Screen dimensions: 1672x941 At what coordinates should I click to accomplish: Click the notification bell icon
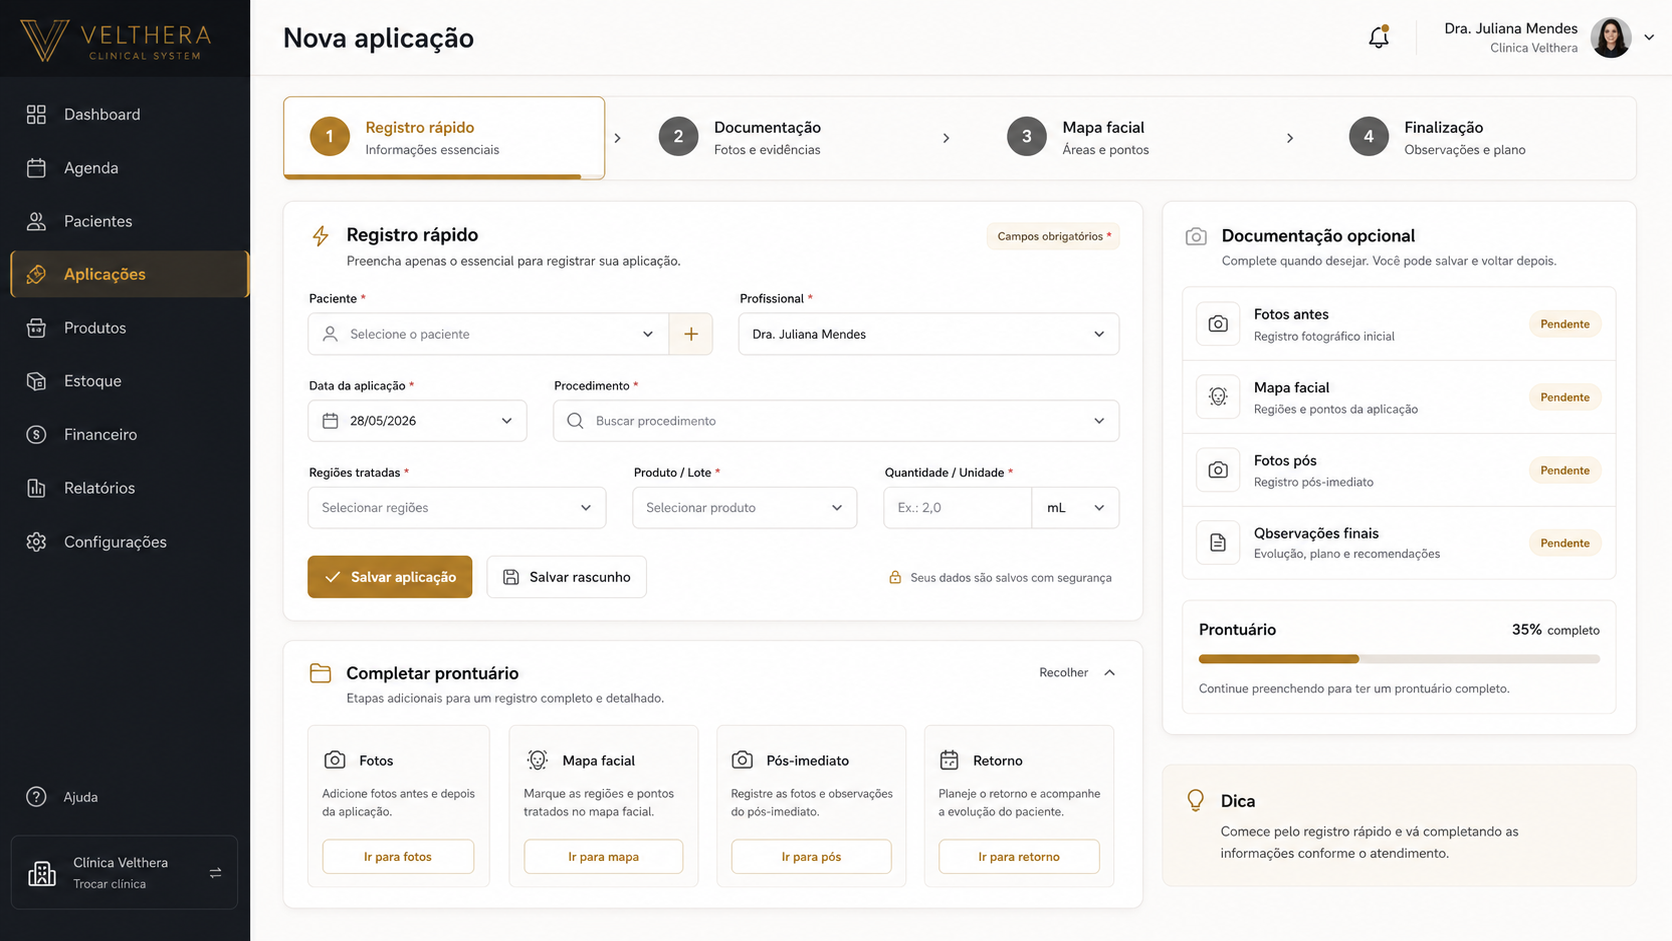coord(1378,37)
